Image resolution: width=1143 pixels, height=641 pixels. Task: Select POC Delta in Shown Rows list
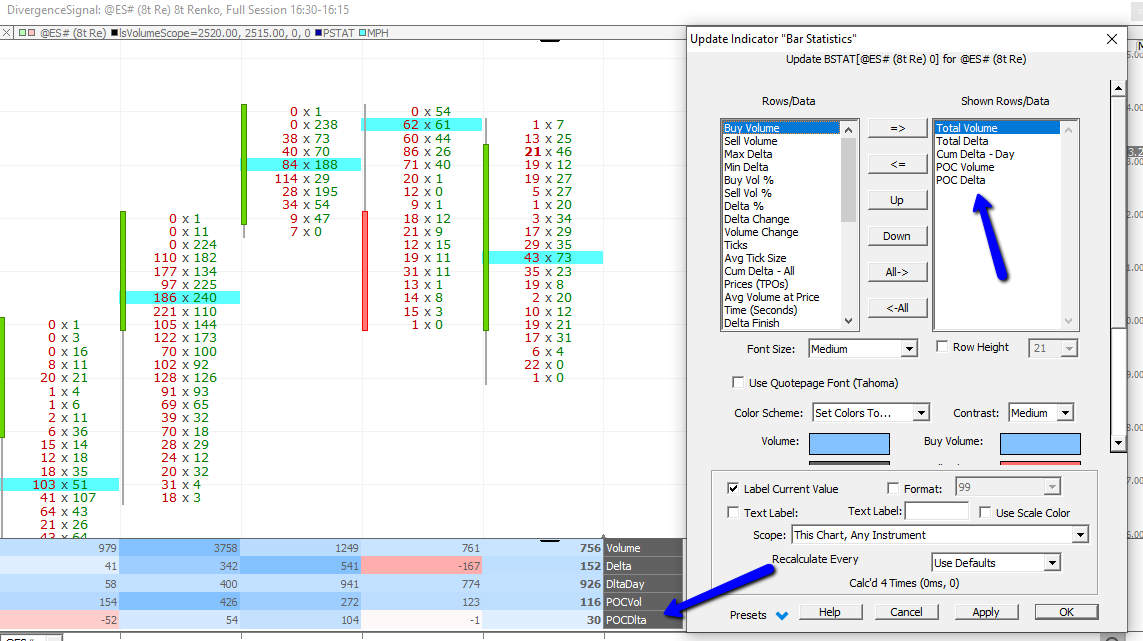(960, 180)
